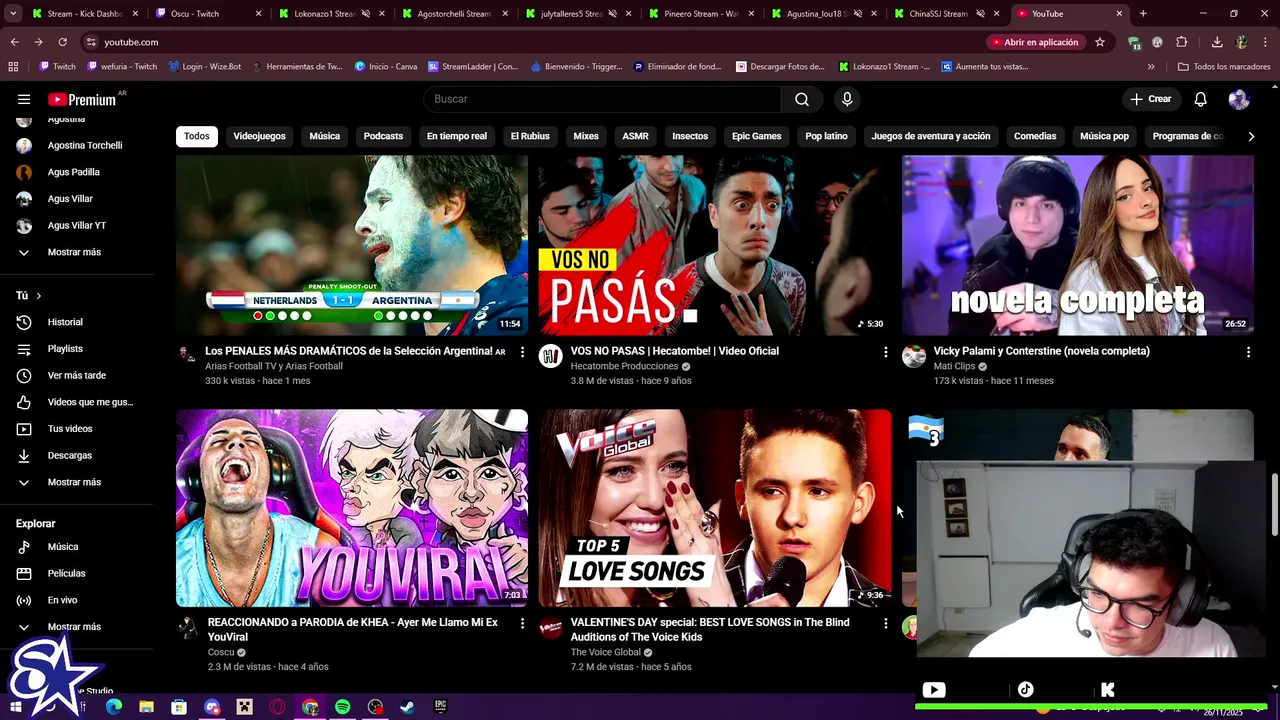Viewport: 1280px width, 720px height.
Task: Expand hidden bookmarks overflow chevron
Action: click(1151, 67)
